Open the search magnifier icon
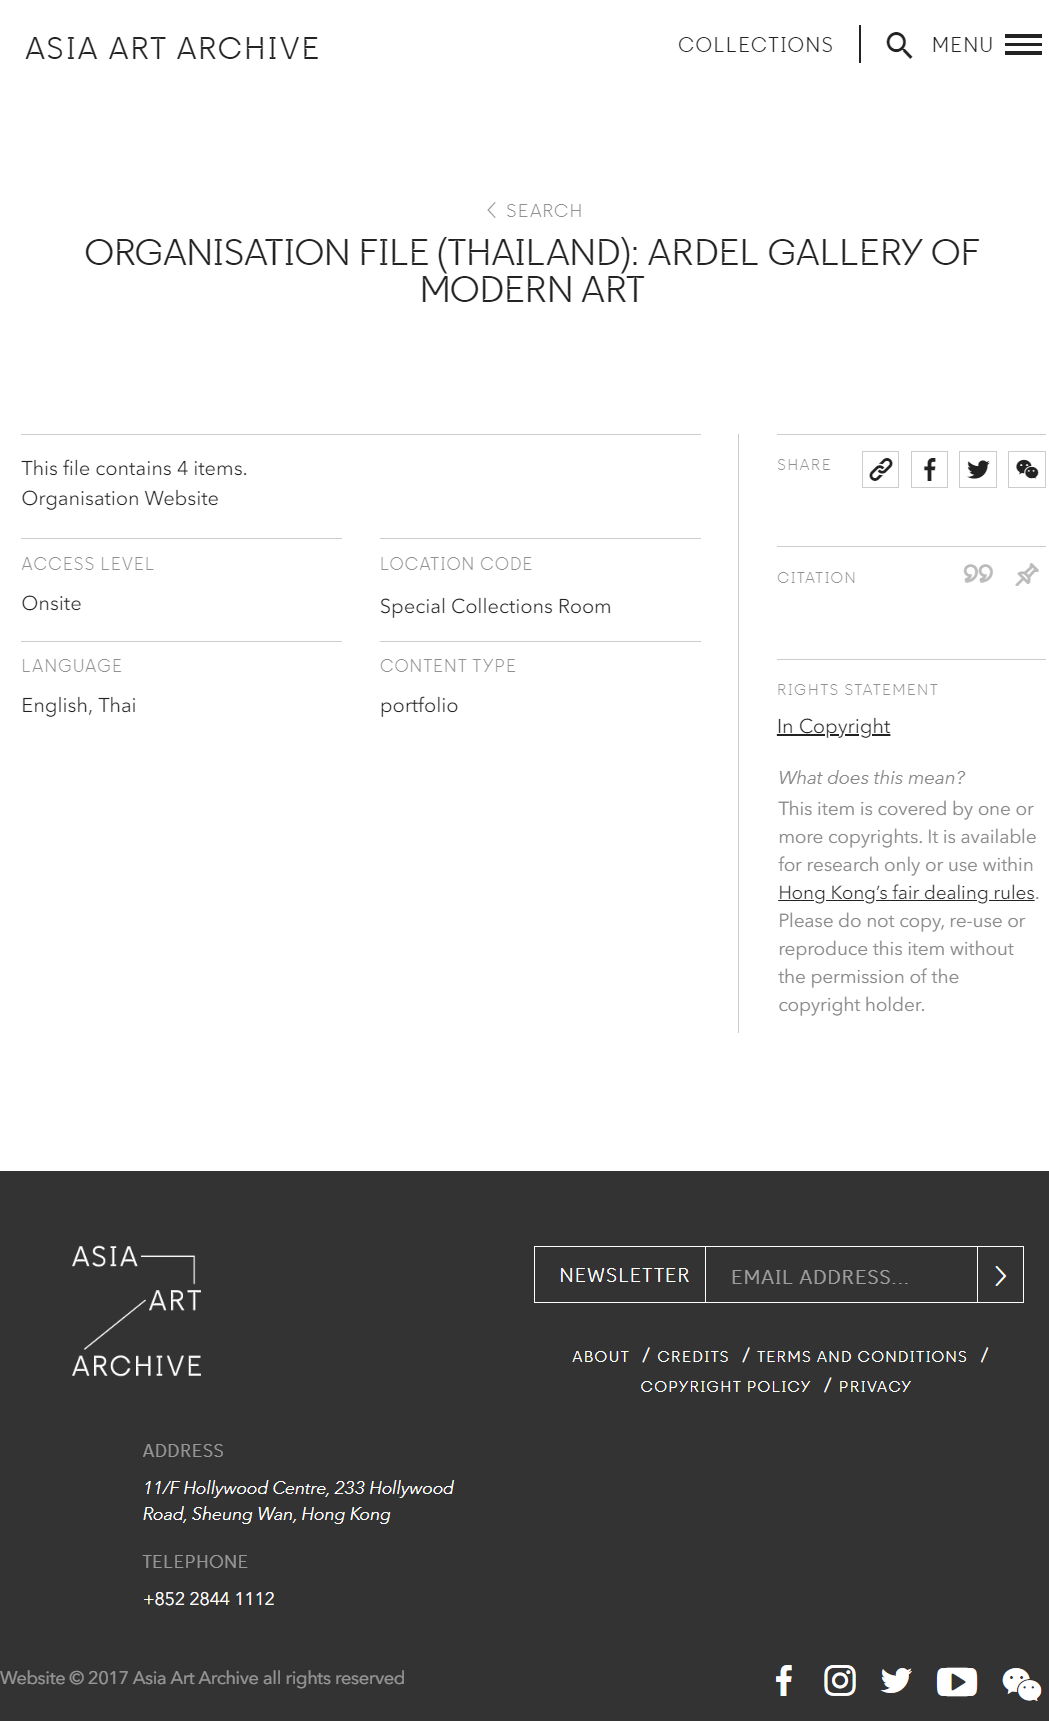 point(899,46)
